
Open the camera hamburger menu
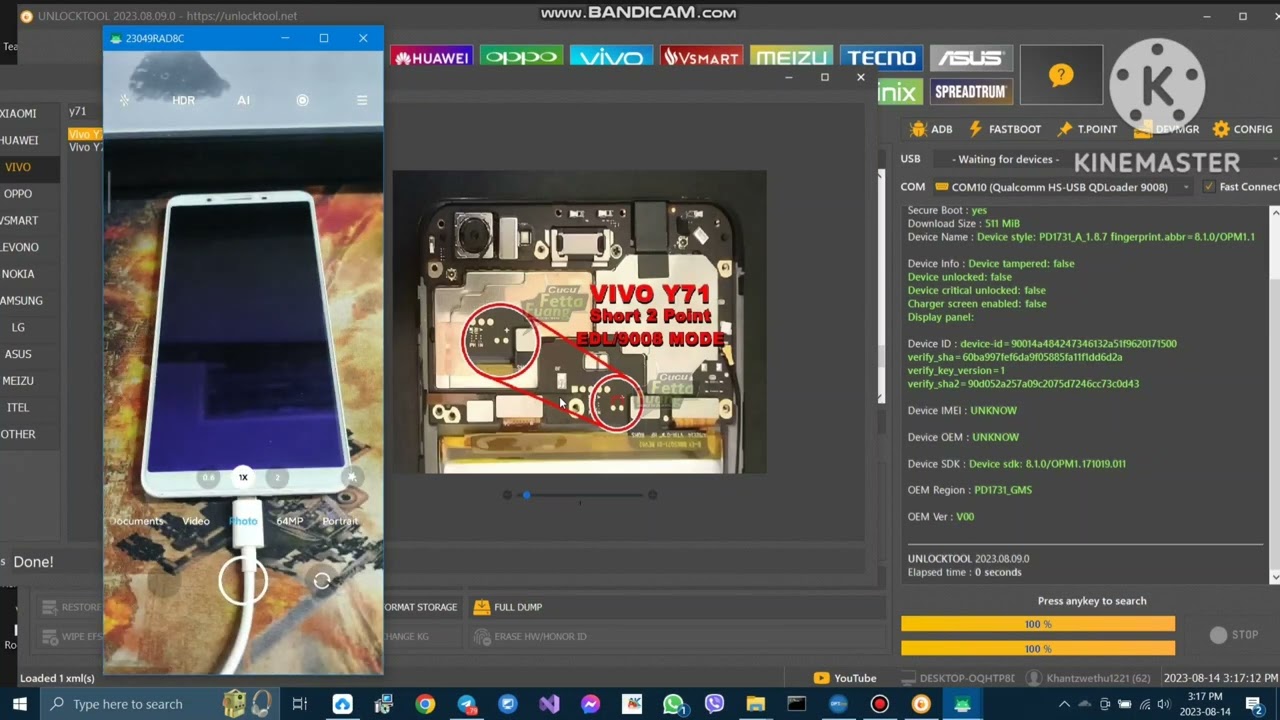pos(362,100)
